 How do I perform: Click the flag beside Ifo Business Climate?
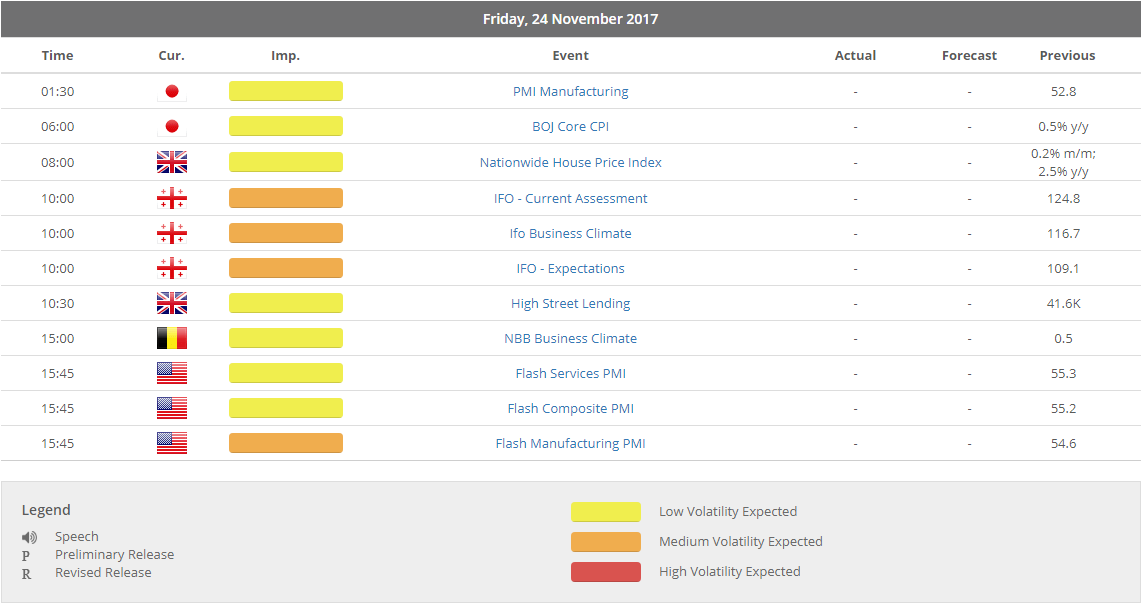pyautogui.click(x=171, y=234)
